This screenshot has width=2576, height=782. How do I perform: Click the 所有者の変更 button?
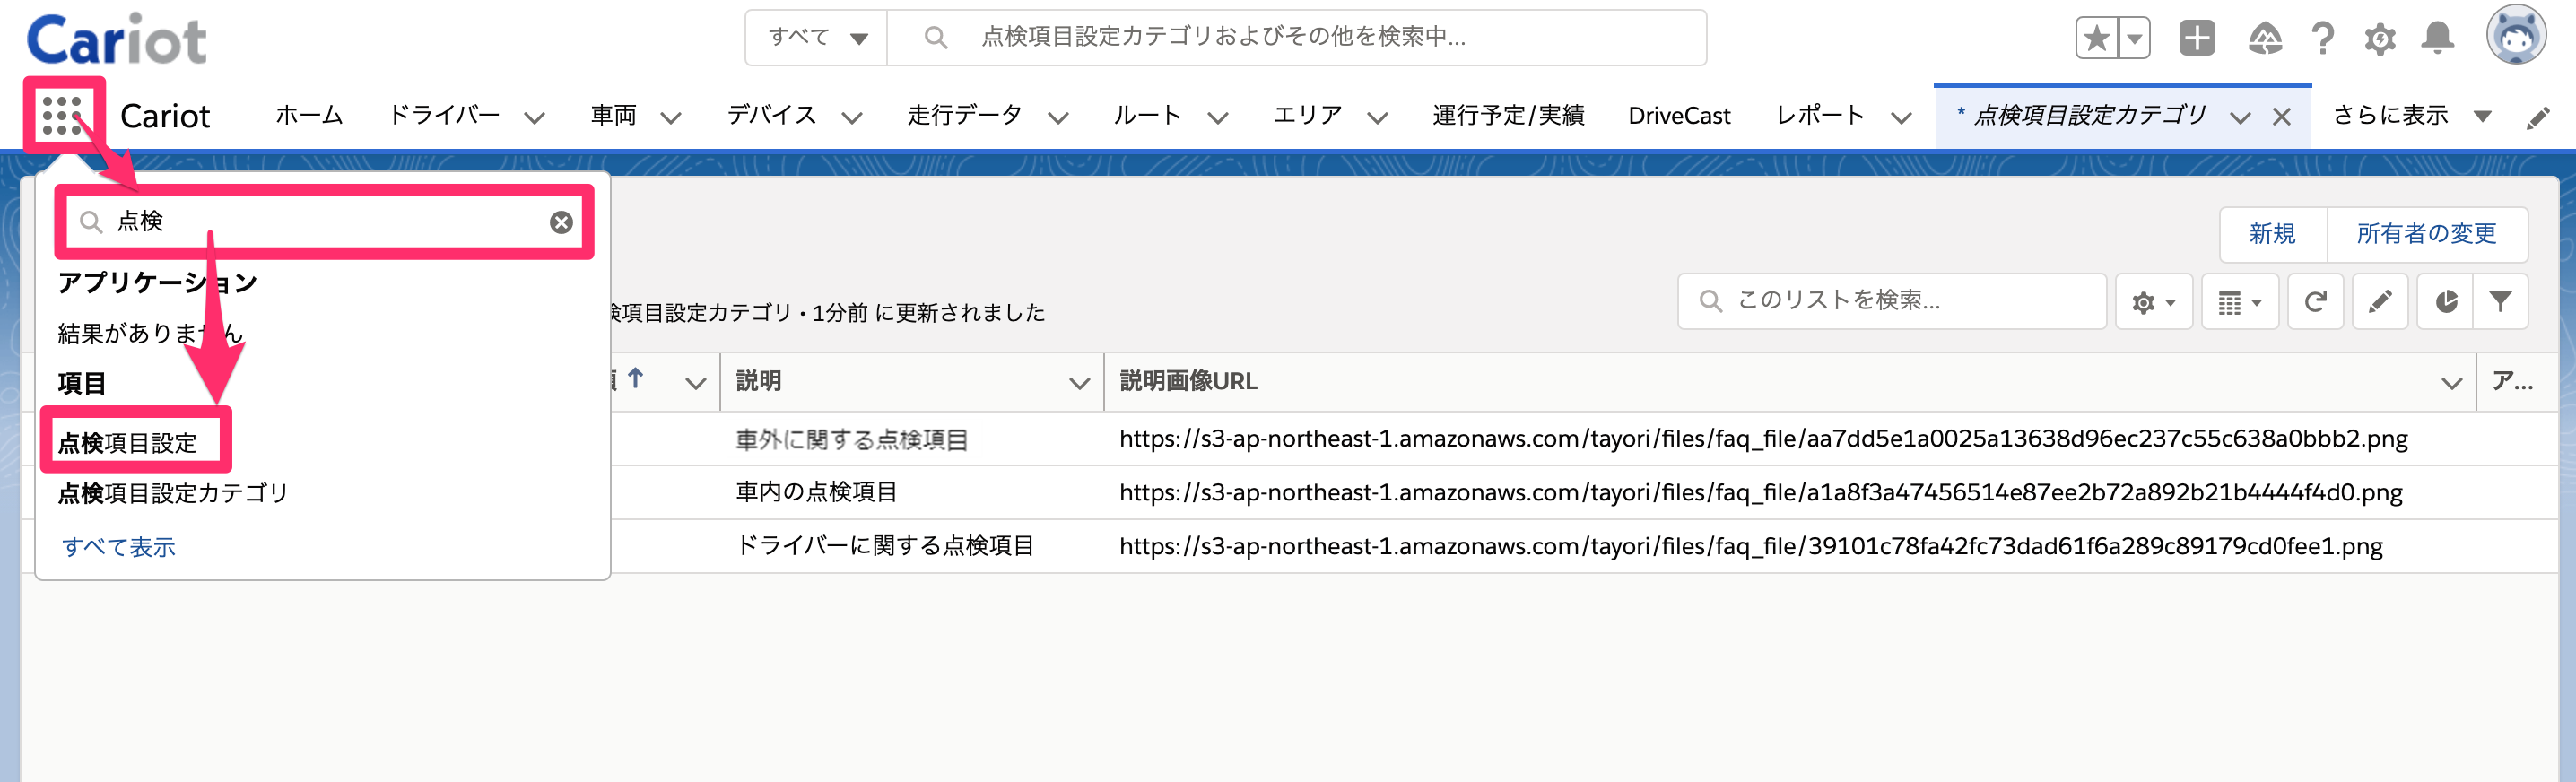pos(2426,234)
